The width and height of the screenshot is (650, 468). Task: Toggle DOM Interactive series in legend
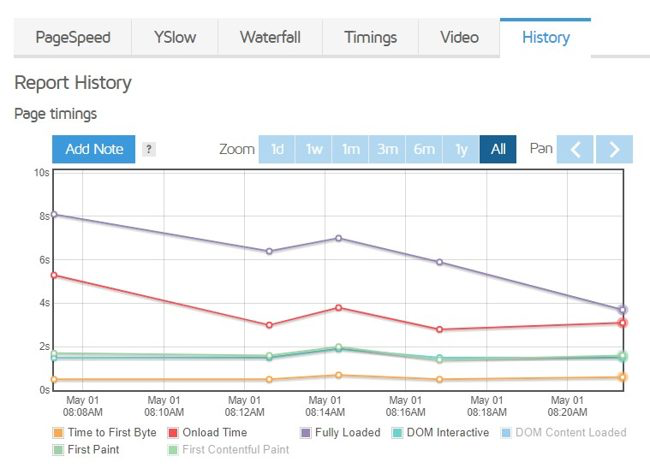pyautogui.click(x=441, y=433)
